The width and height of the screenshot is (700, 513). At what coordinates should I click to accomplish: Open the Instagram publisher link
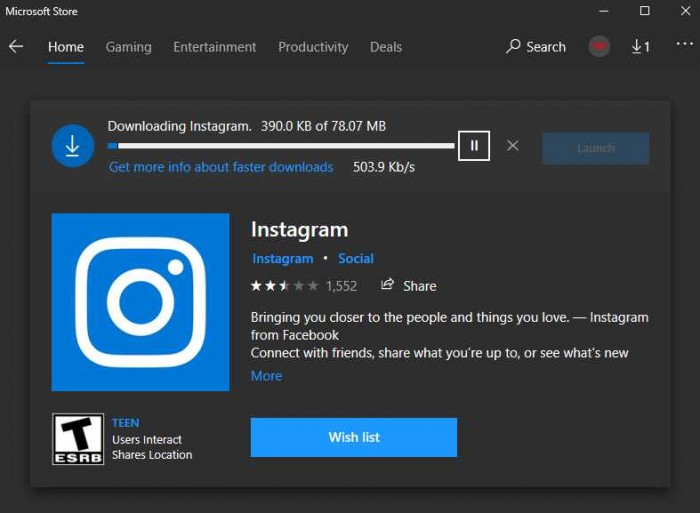pyautogui.click(x=283, y=259)
